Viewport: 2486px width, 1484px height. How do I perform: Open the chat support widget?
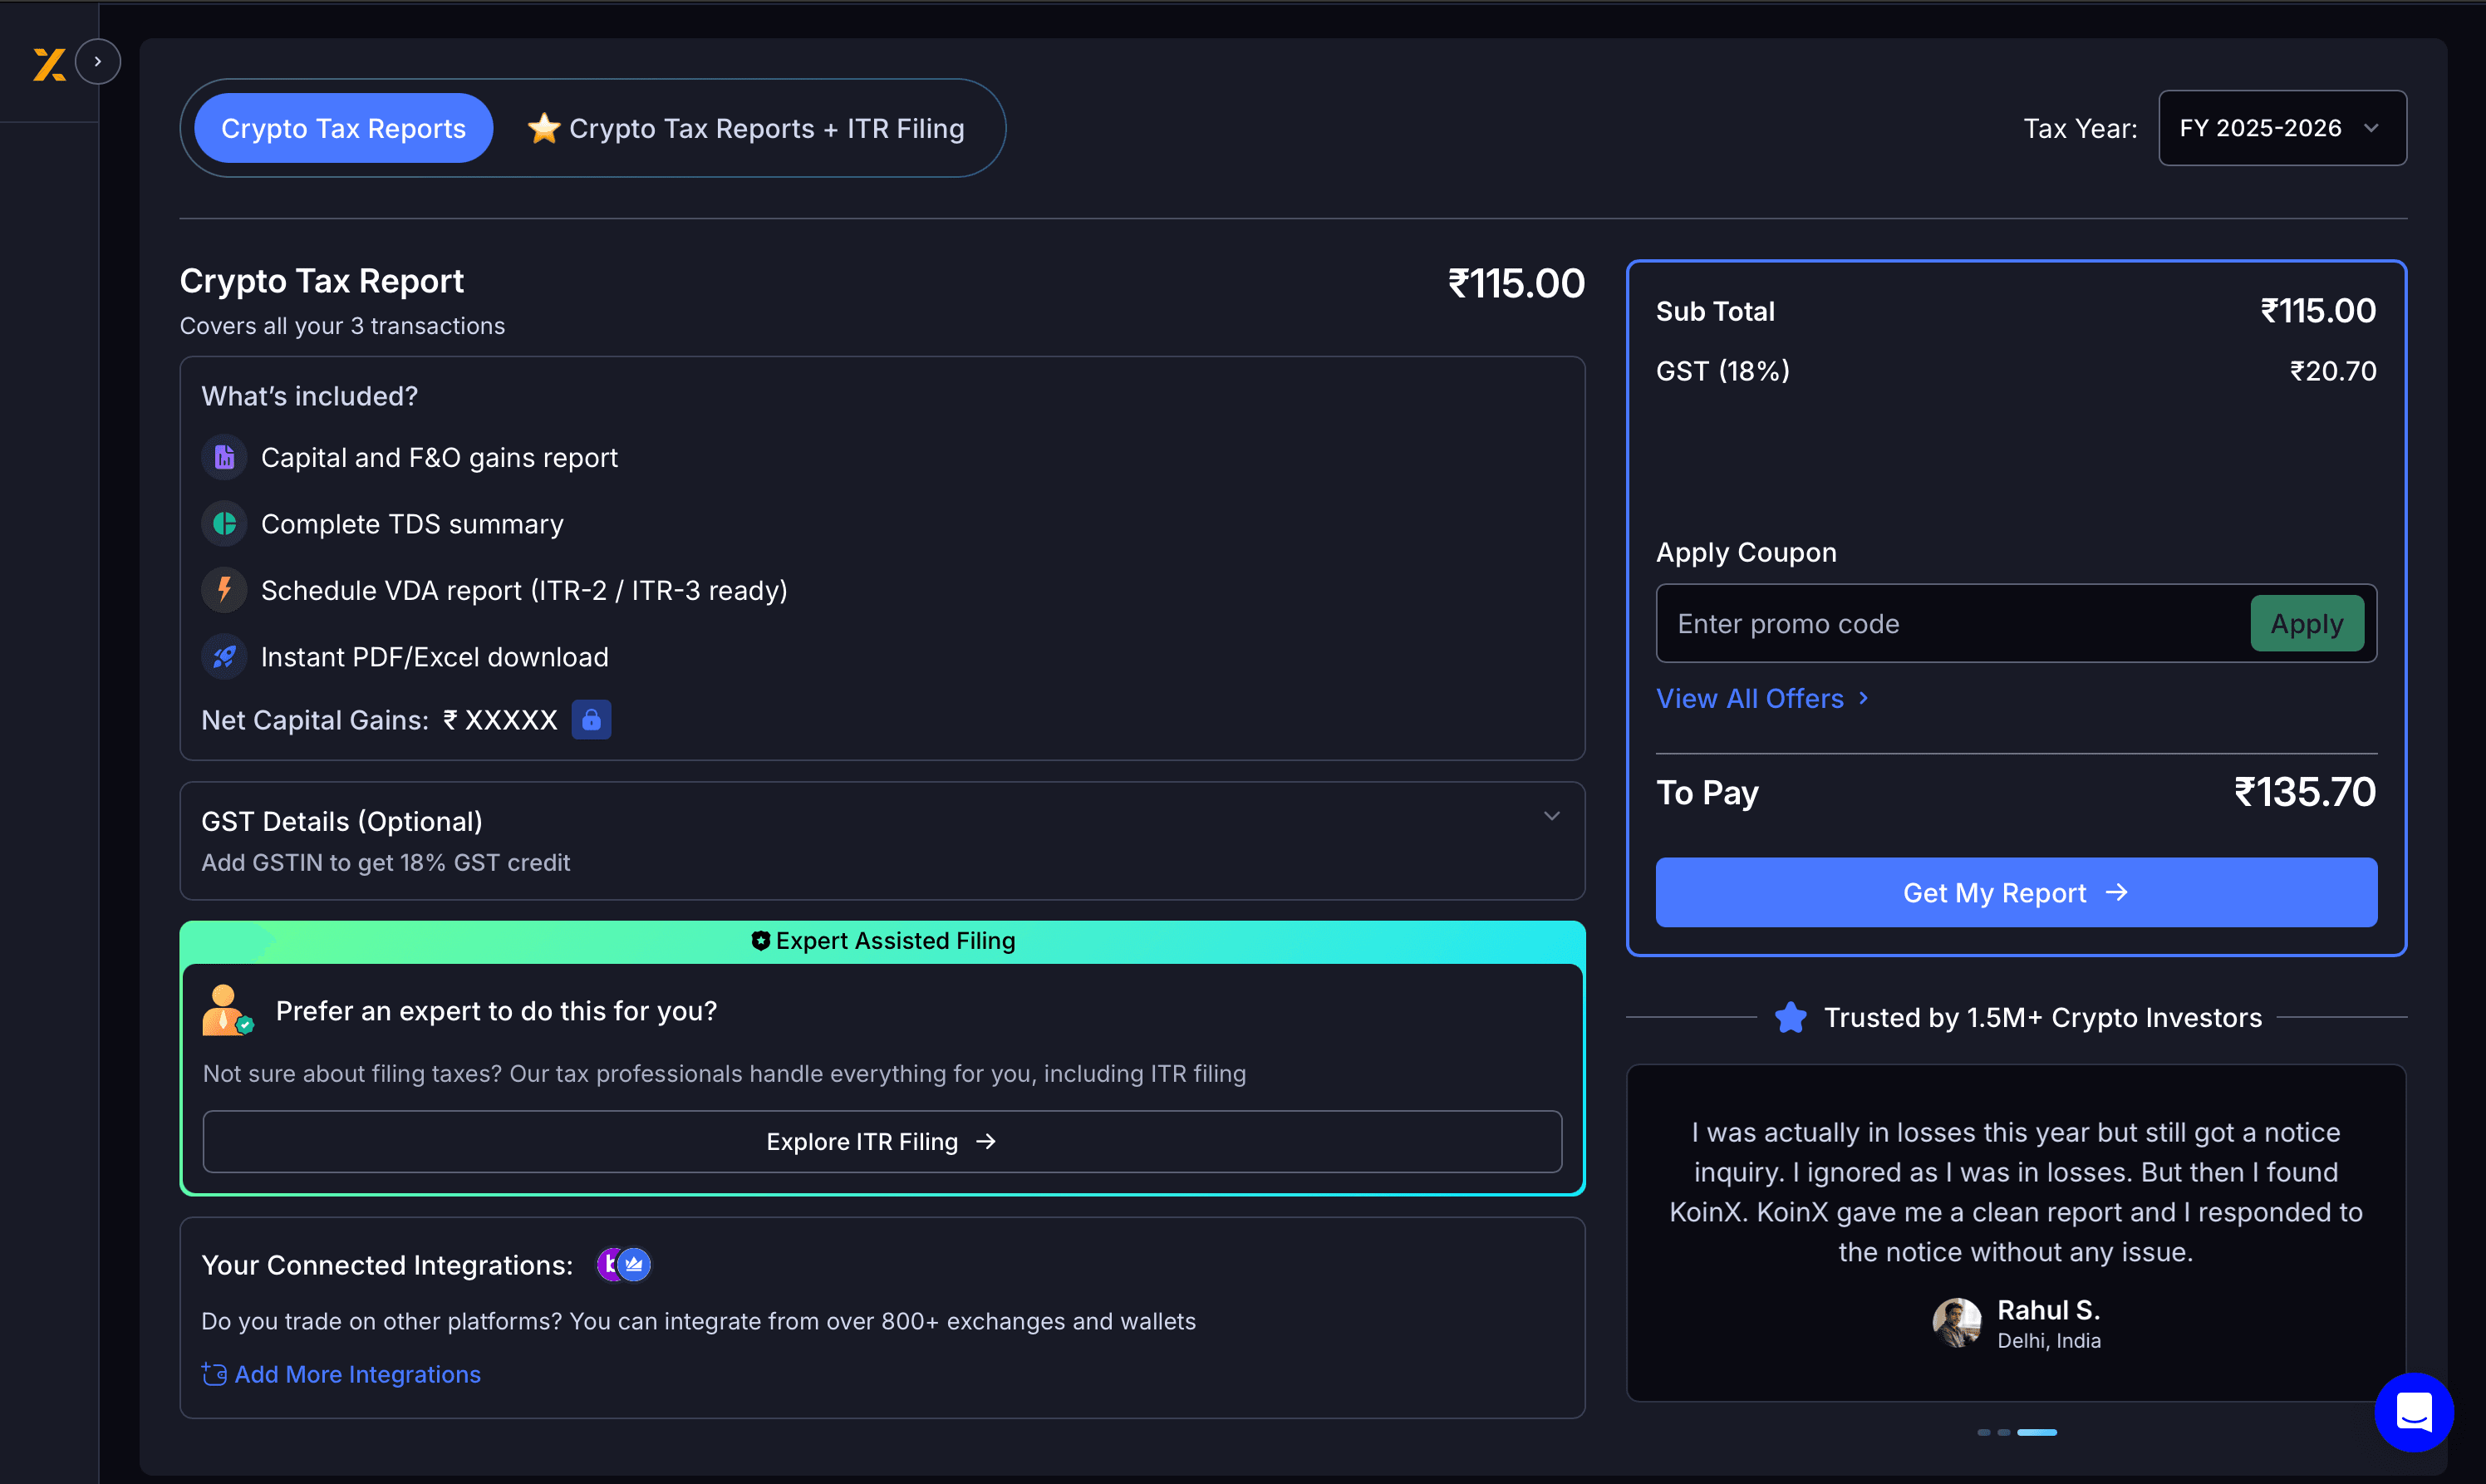[x=2414, y=1412]
